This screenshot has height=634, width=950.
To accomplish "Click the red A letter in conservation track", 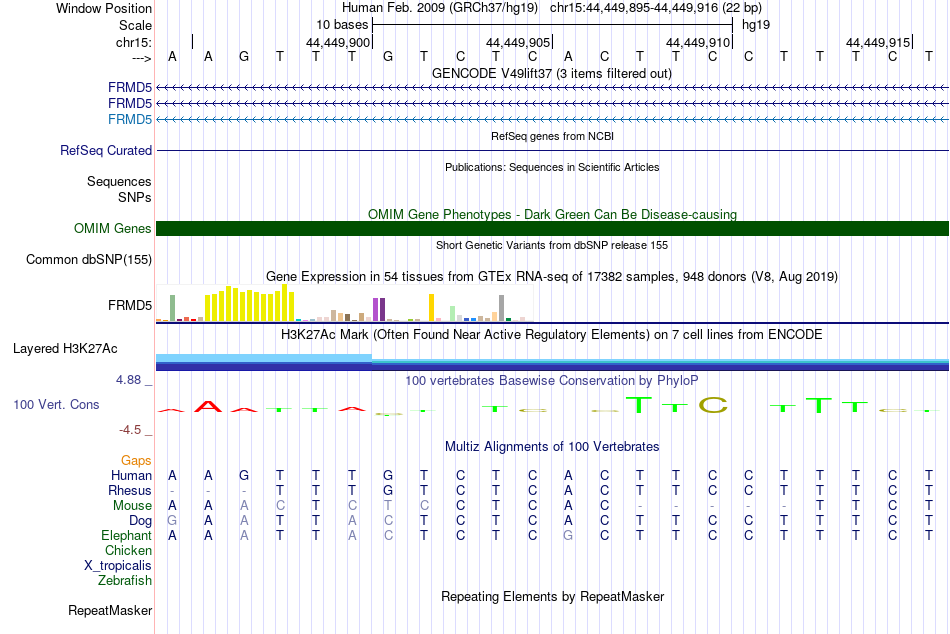I will 208,407.
